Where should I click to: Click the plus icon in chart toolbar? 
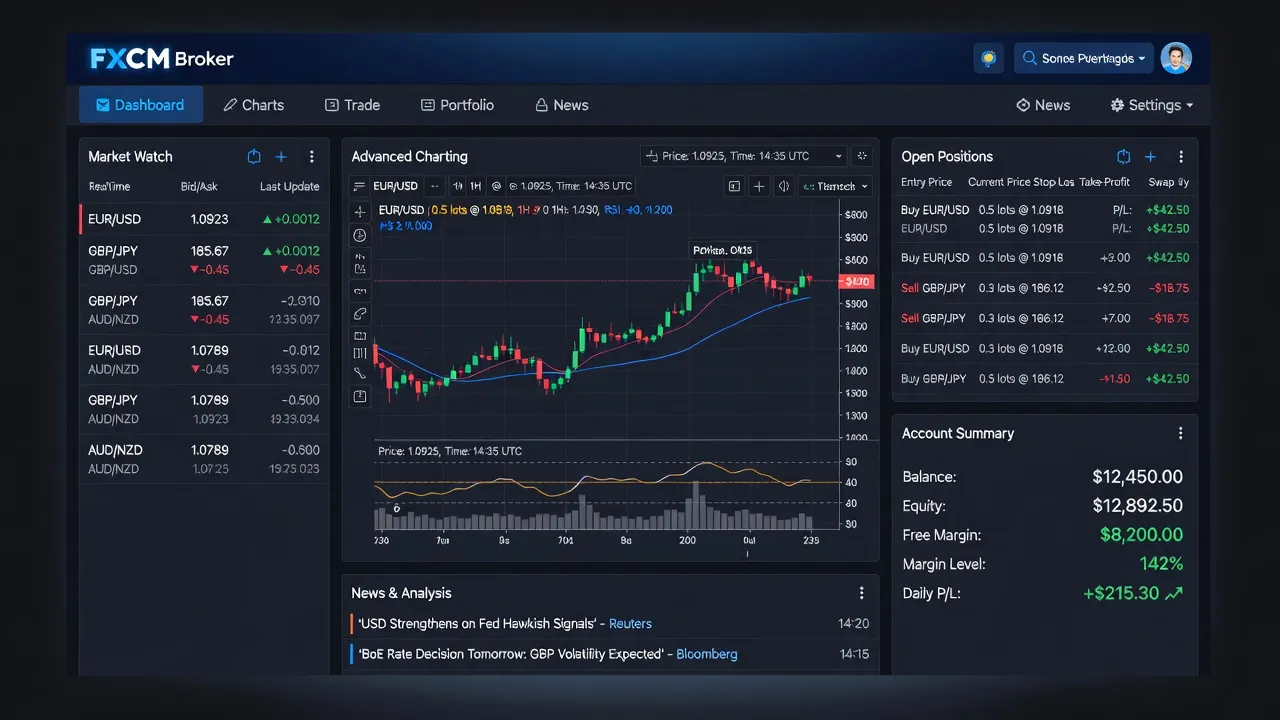pos(759,186)
